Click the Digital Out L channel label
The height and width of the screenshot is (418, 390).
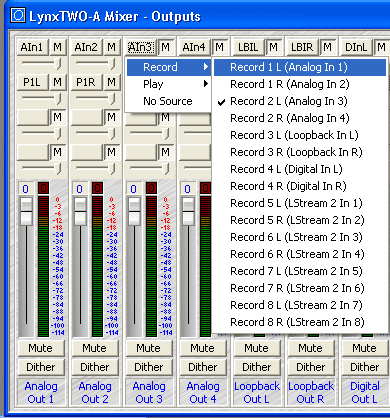click(365, 392)
